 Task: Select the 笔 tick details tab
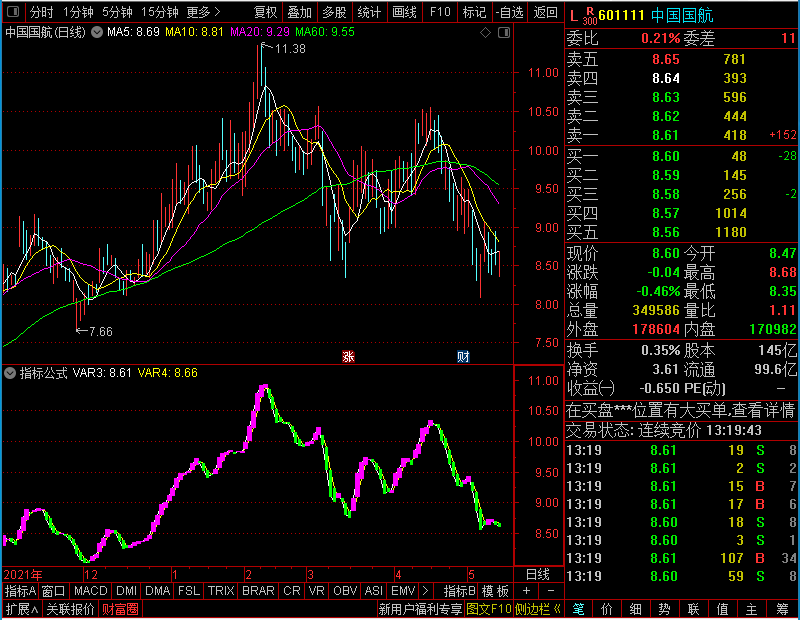579,609
